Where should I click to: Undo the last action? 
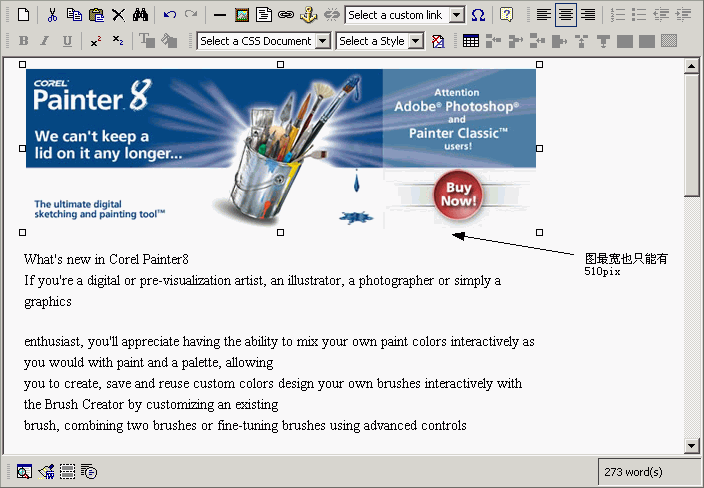pos(169,15)
